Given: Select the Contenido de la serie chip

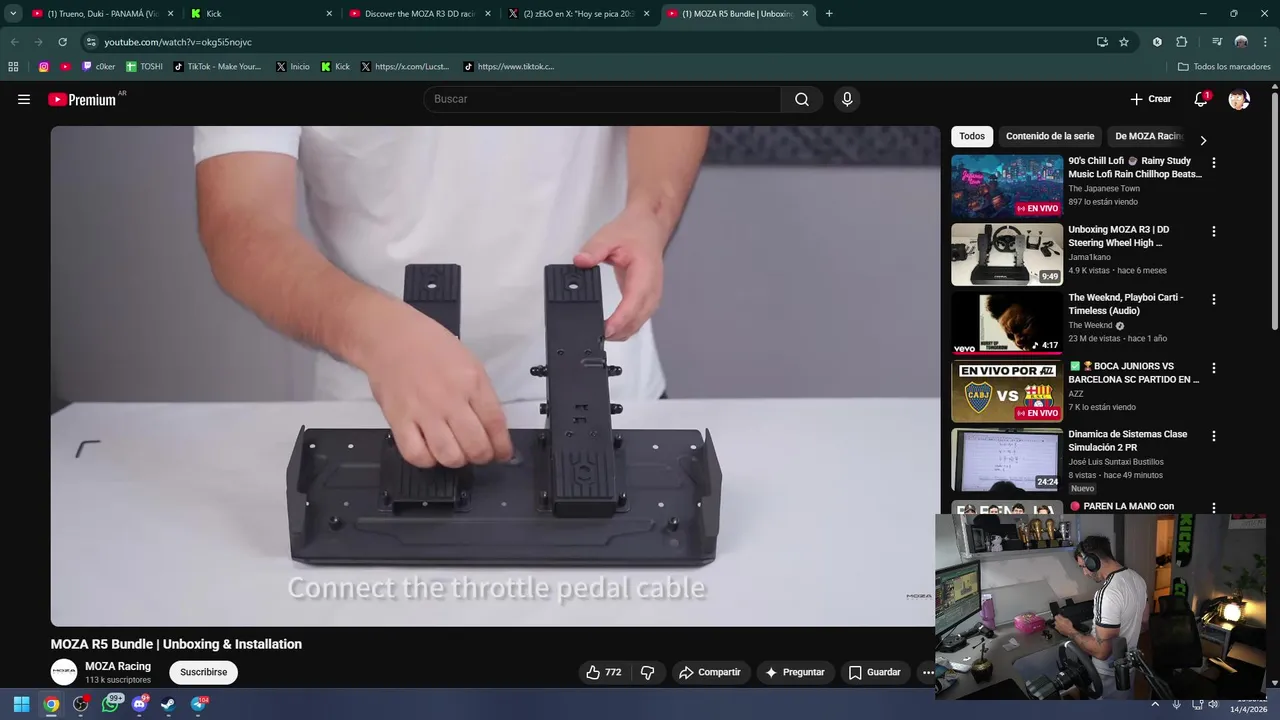Looking at the screenshot, I should (1050, 136).
